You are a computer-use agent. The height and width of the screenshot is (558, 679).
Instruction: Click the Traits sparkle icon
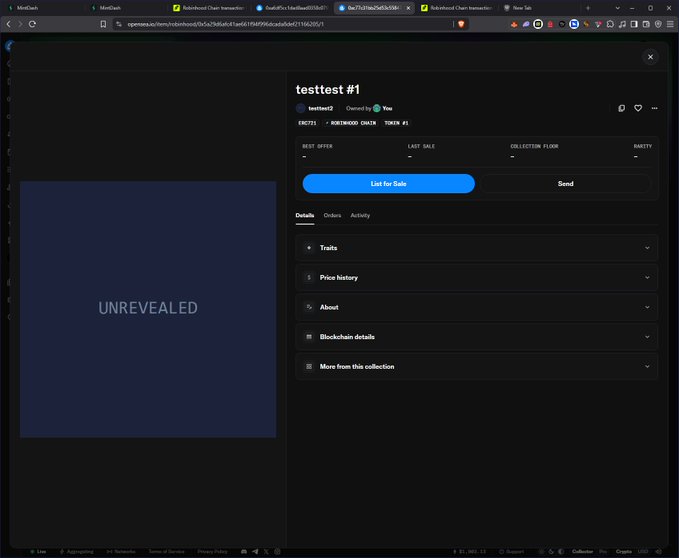tap(309, 248)
